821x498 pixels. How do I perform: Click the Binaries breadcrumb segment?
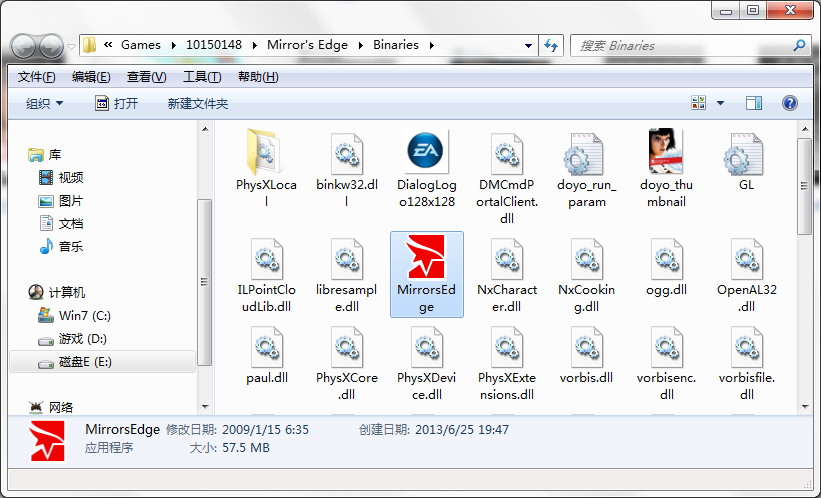tap(395, 45)
